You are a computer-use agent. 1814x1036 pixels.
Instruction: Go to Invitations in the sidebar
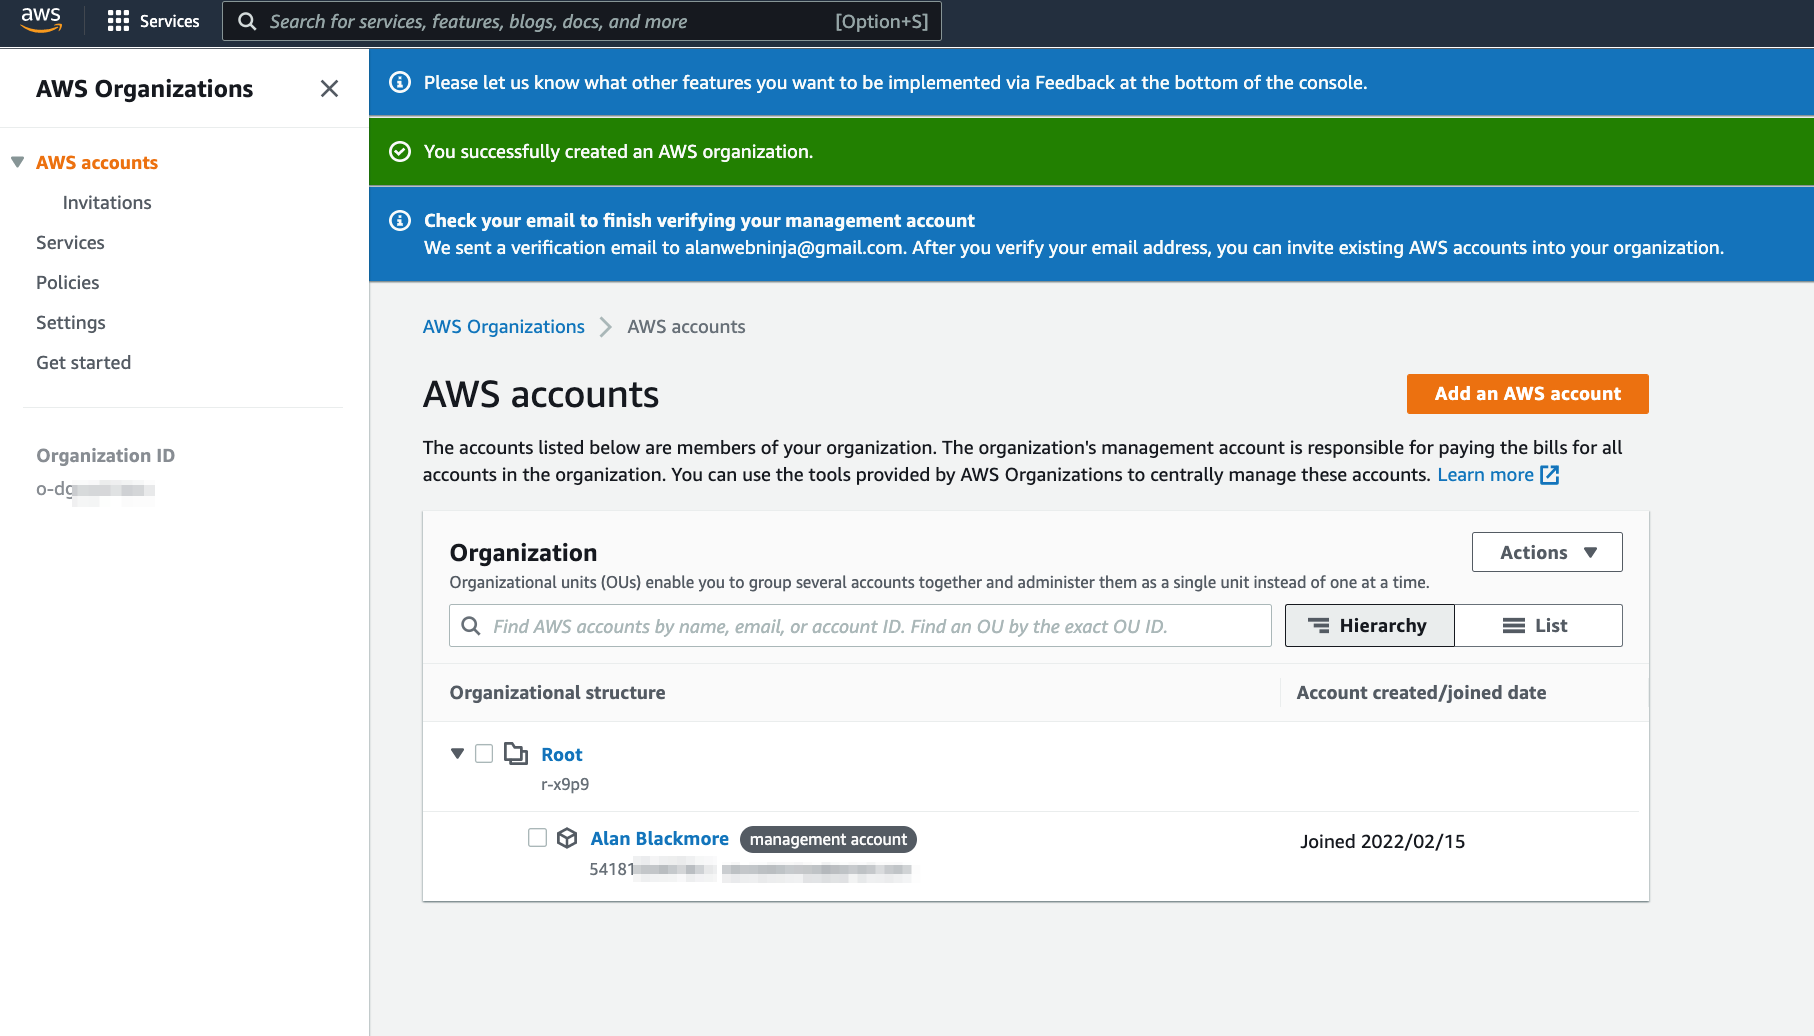click(107, 203)
